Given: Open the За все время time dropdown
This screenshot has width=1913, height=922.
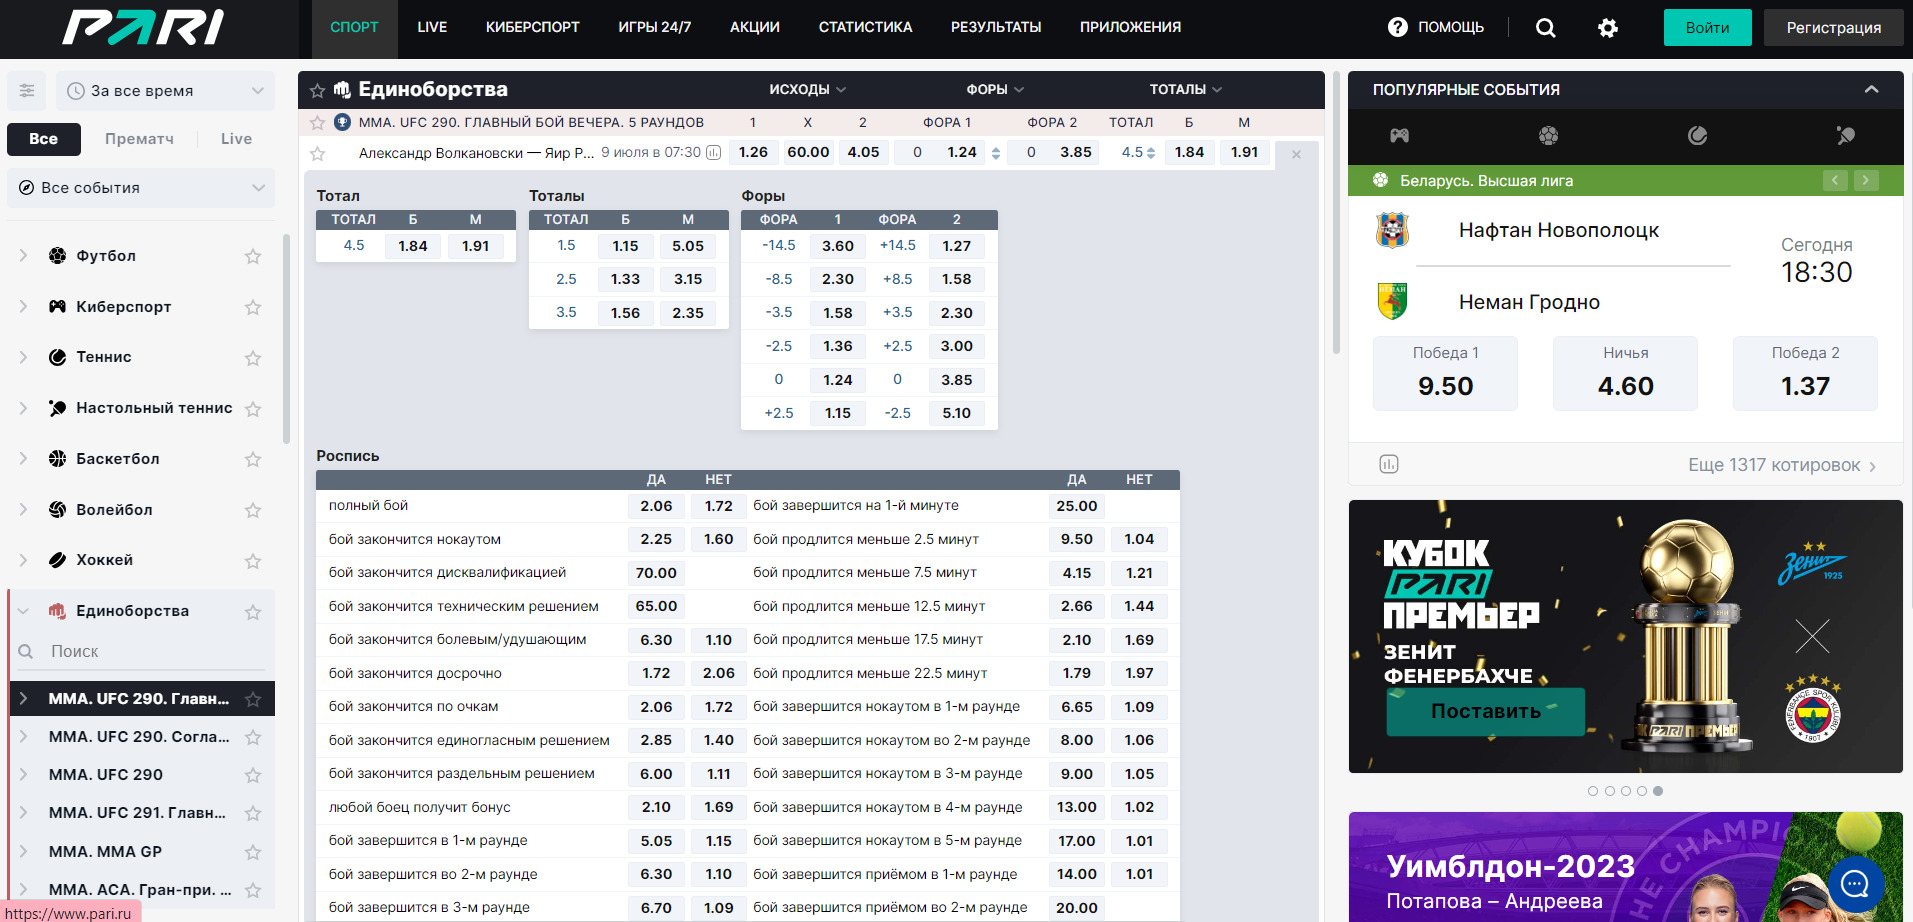Looking at the screenshot, I should pyautogui.click(x=165, y=91).
